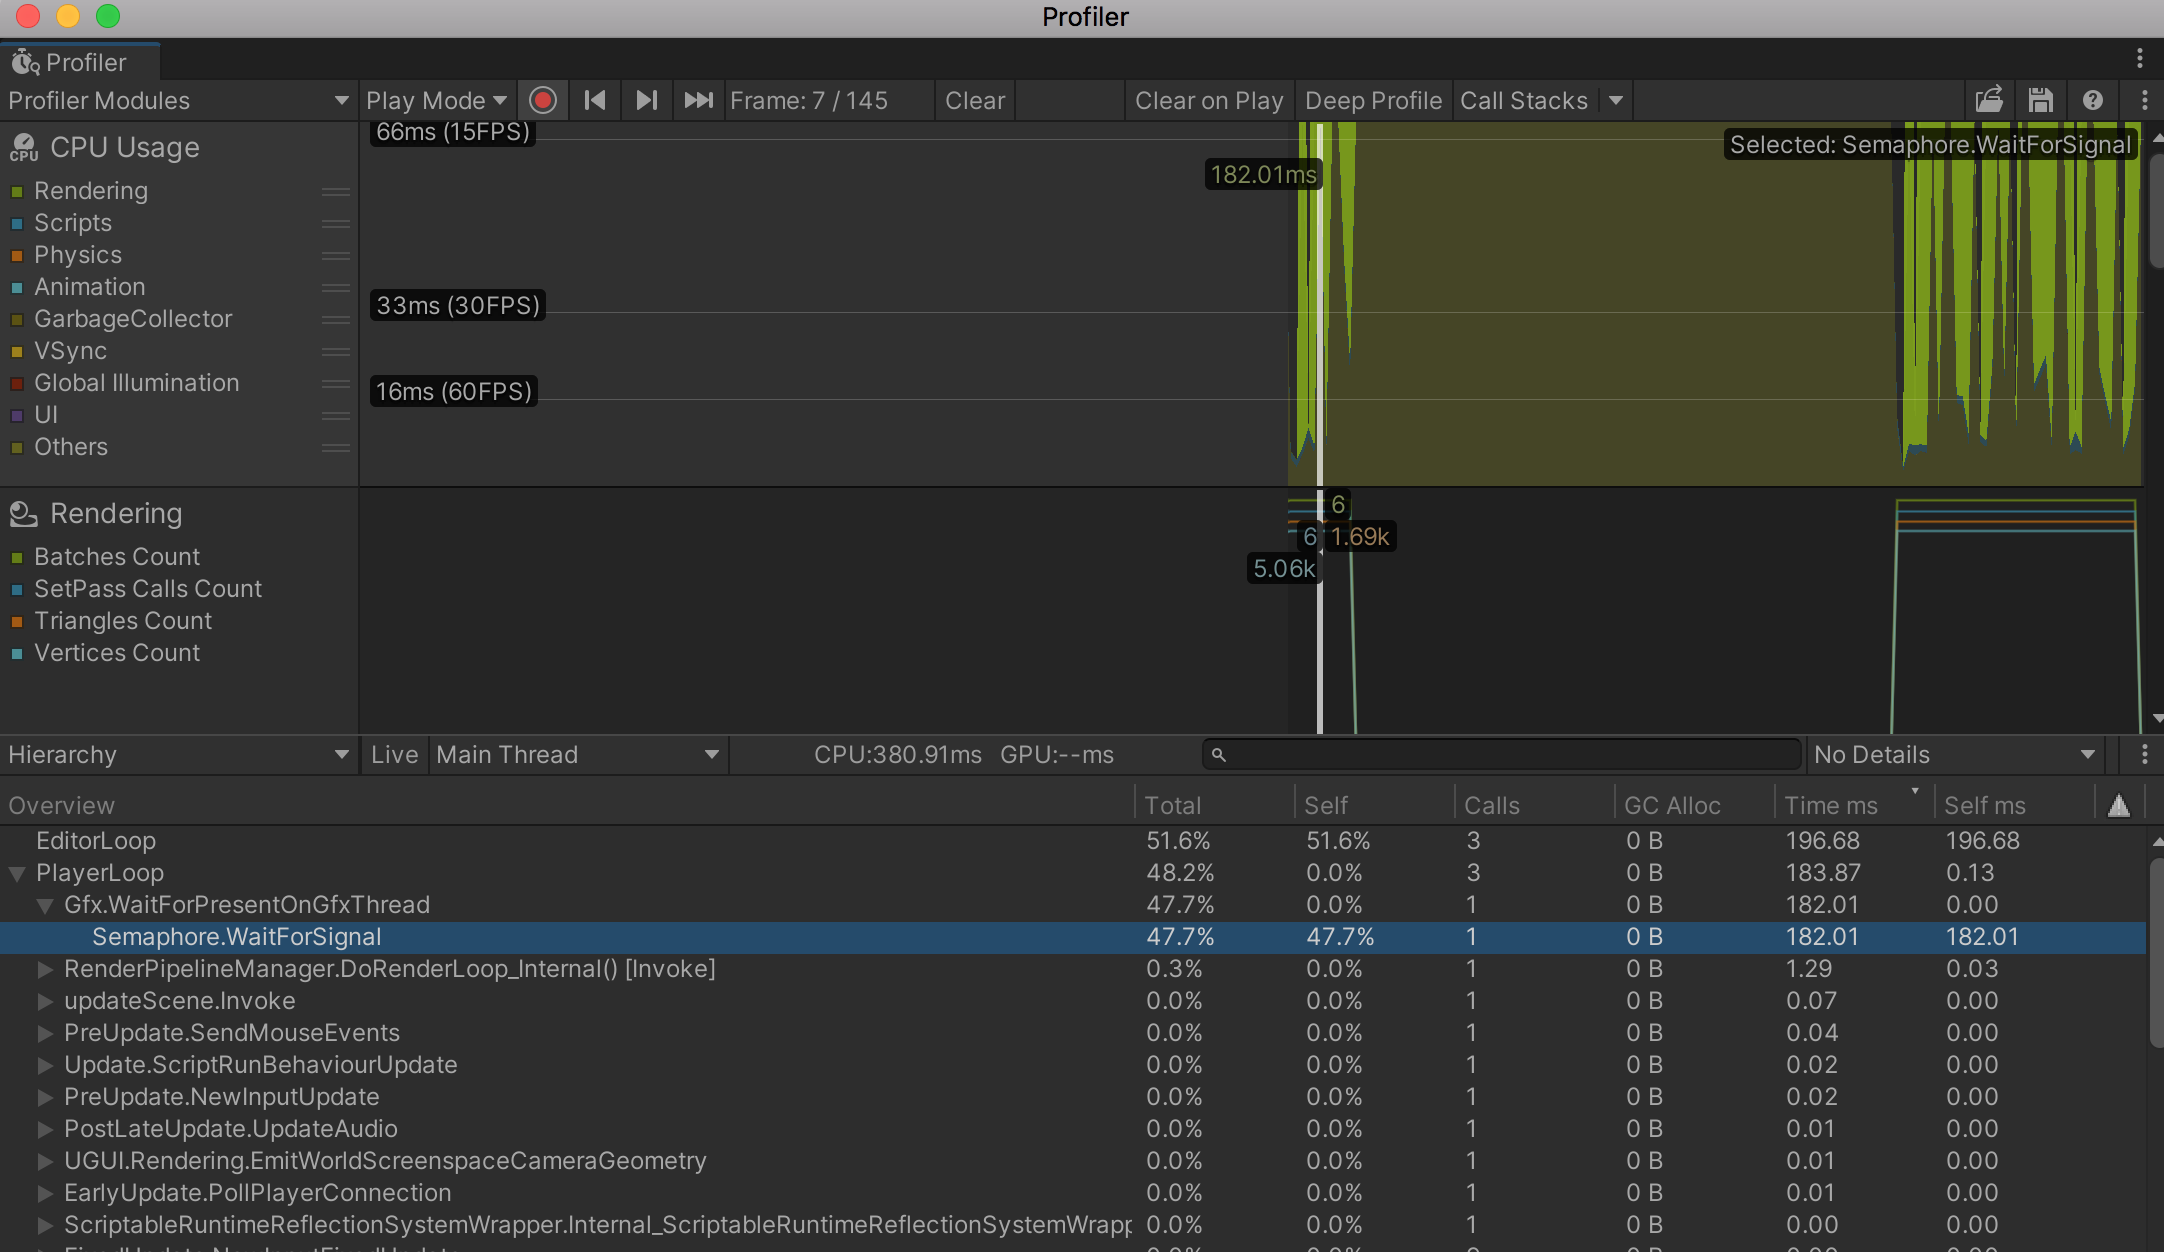Screen dimensions: 2164x1252
Task: Step to the next frame
Action: pyautogui.click(x=647, y=100)
